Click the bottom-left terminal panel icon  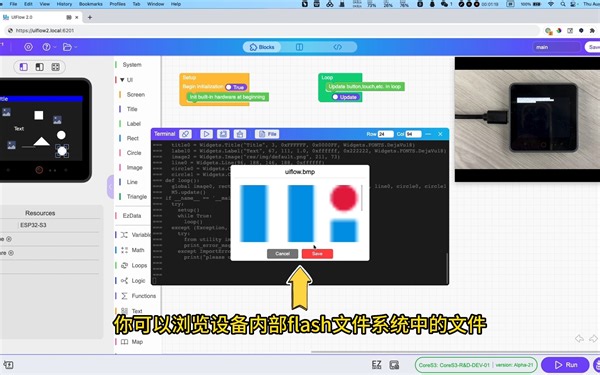(8, 365)
